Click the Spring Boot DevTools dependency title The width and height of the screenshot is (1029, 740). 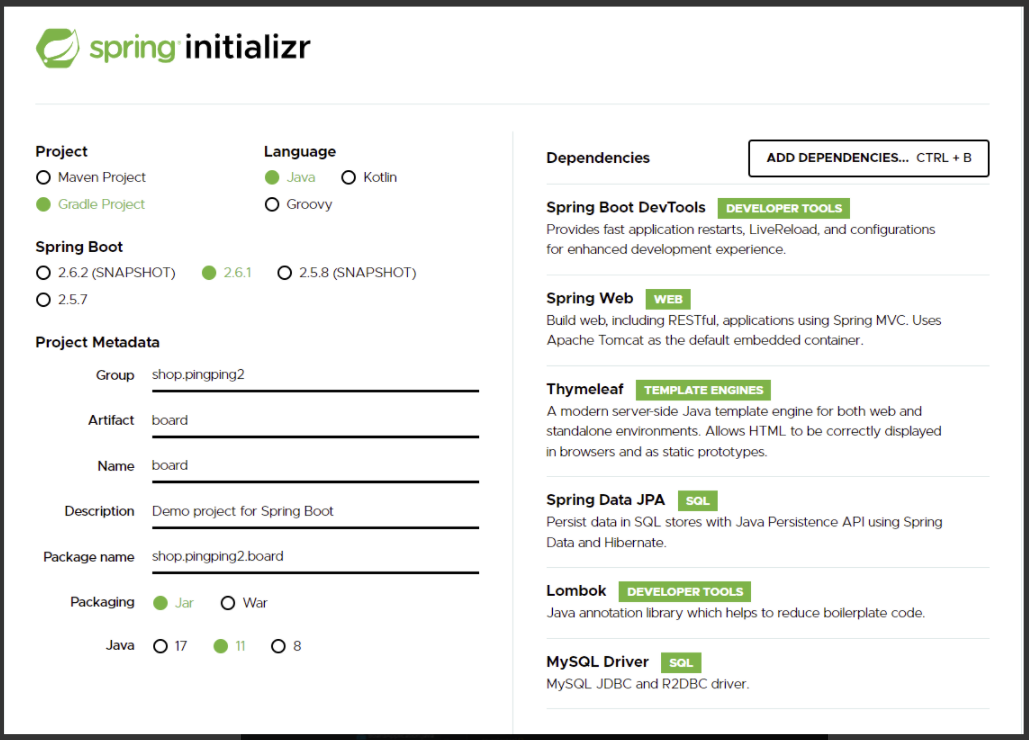[625, 207]
